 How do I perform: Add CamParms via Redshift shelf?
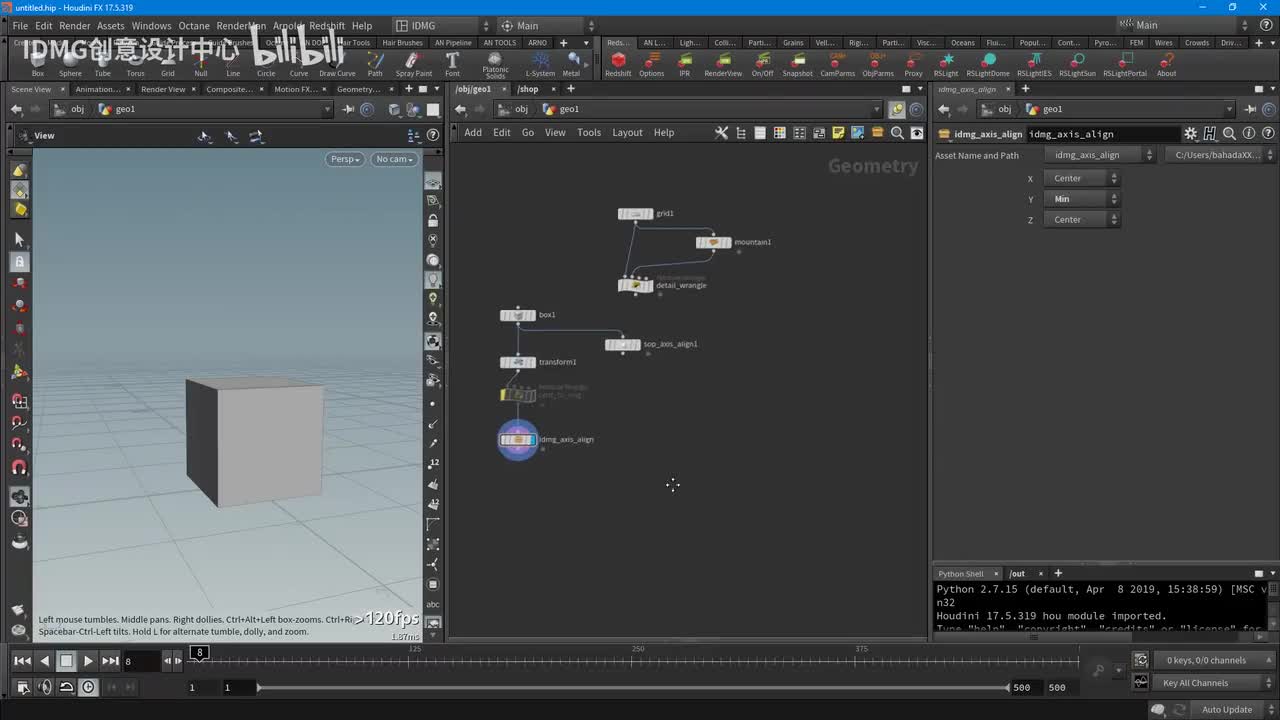(838, 65)
